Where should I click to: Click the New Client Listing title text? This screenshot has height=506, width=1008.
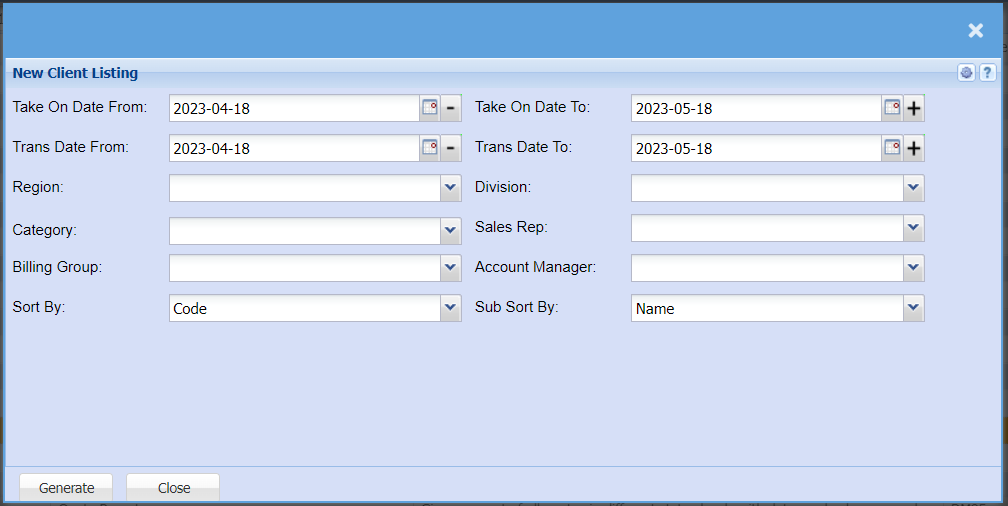click(x=75, y=73)
